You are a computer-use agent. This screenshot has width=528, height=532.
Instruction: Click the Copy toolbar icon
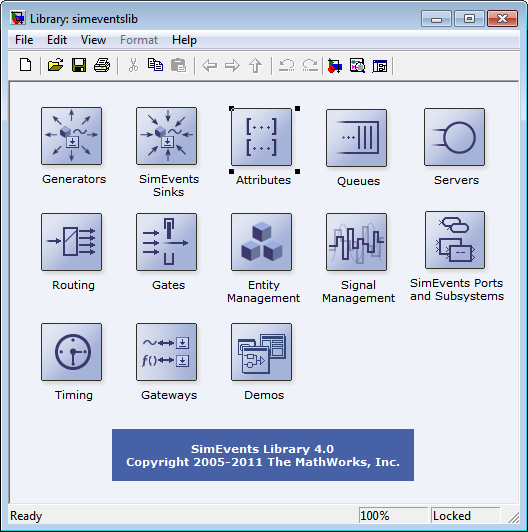(x=155, y=65)
